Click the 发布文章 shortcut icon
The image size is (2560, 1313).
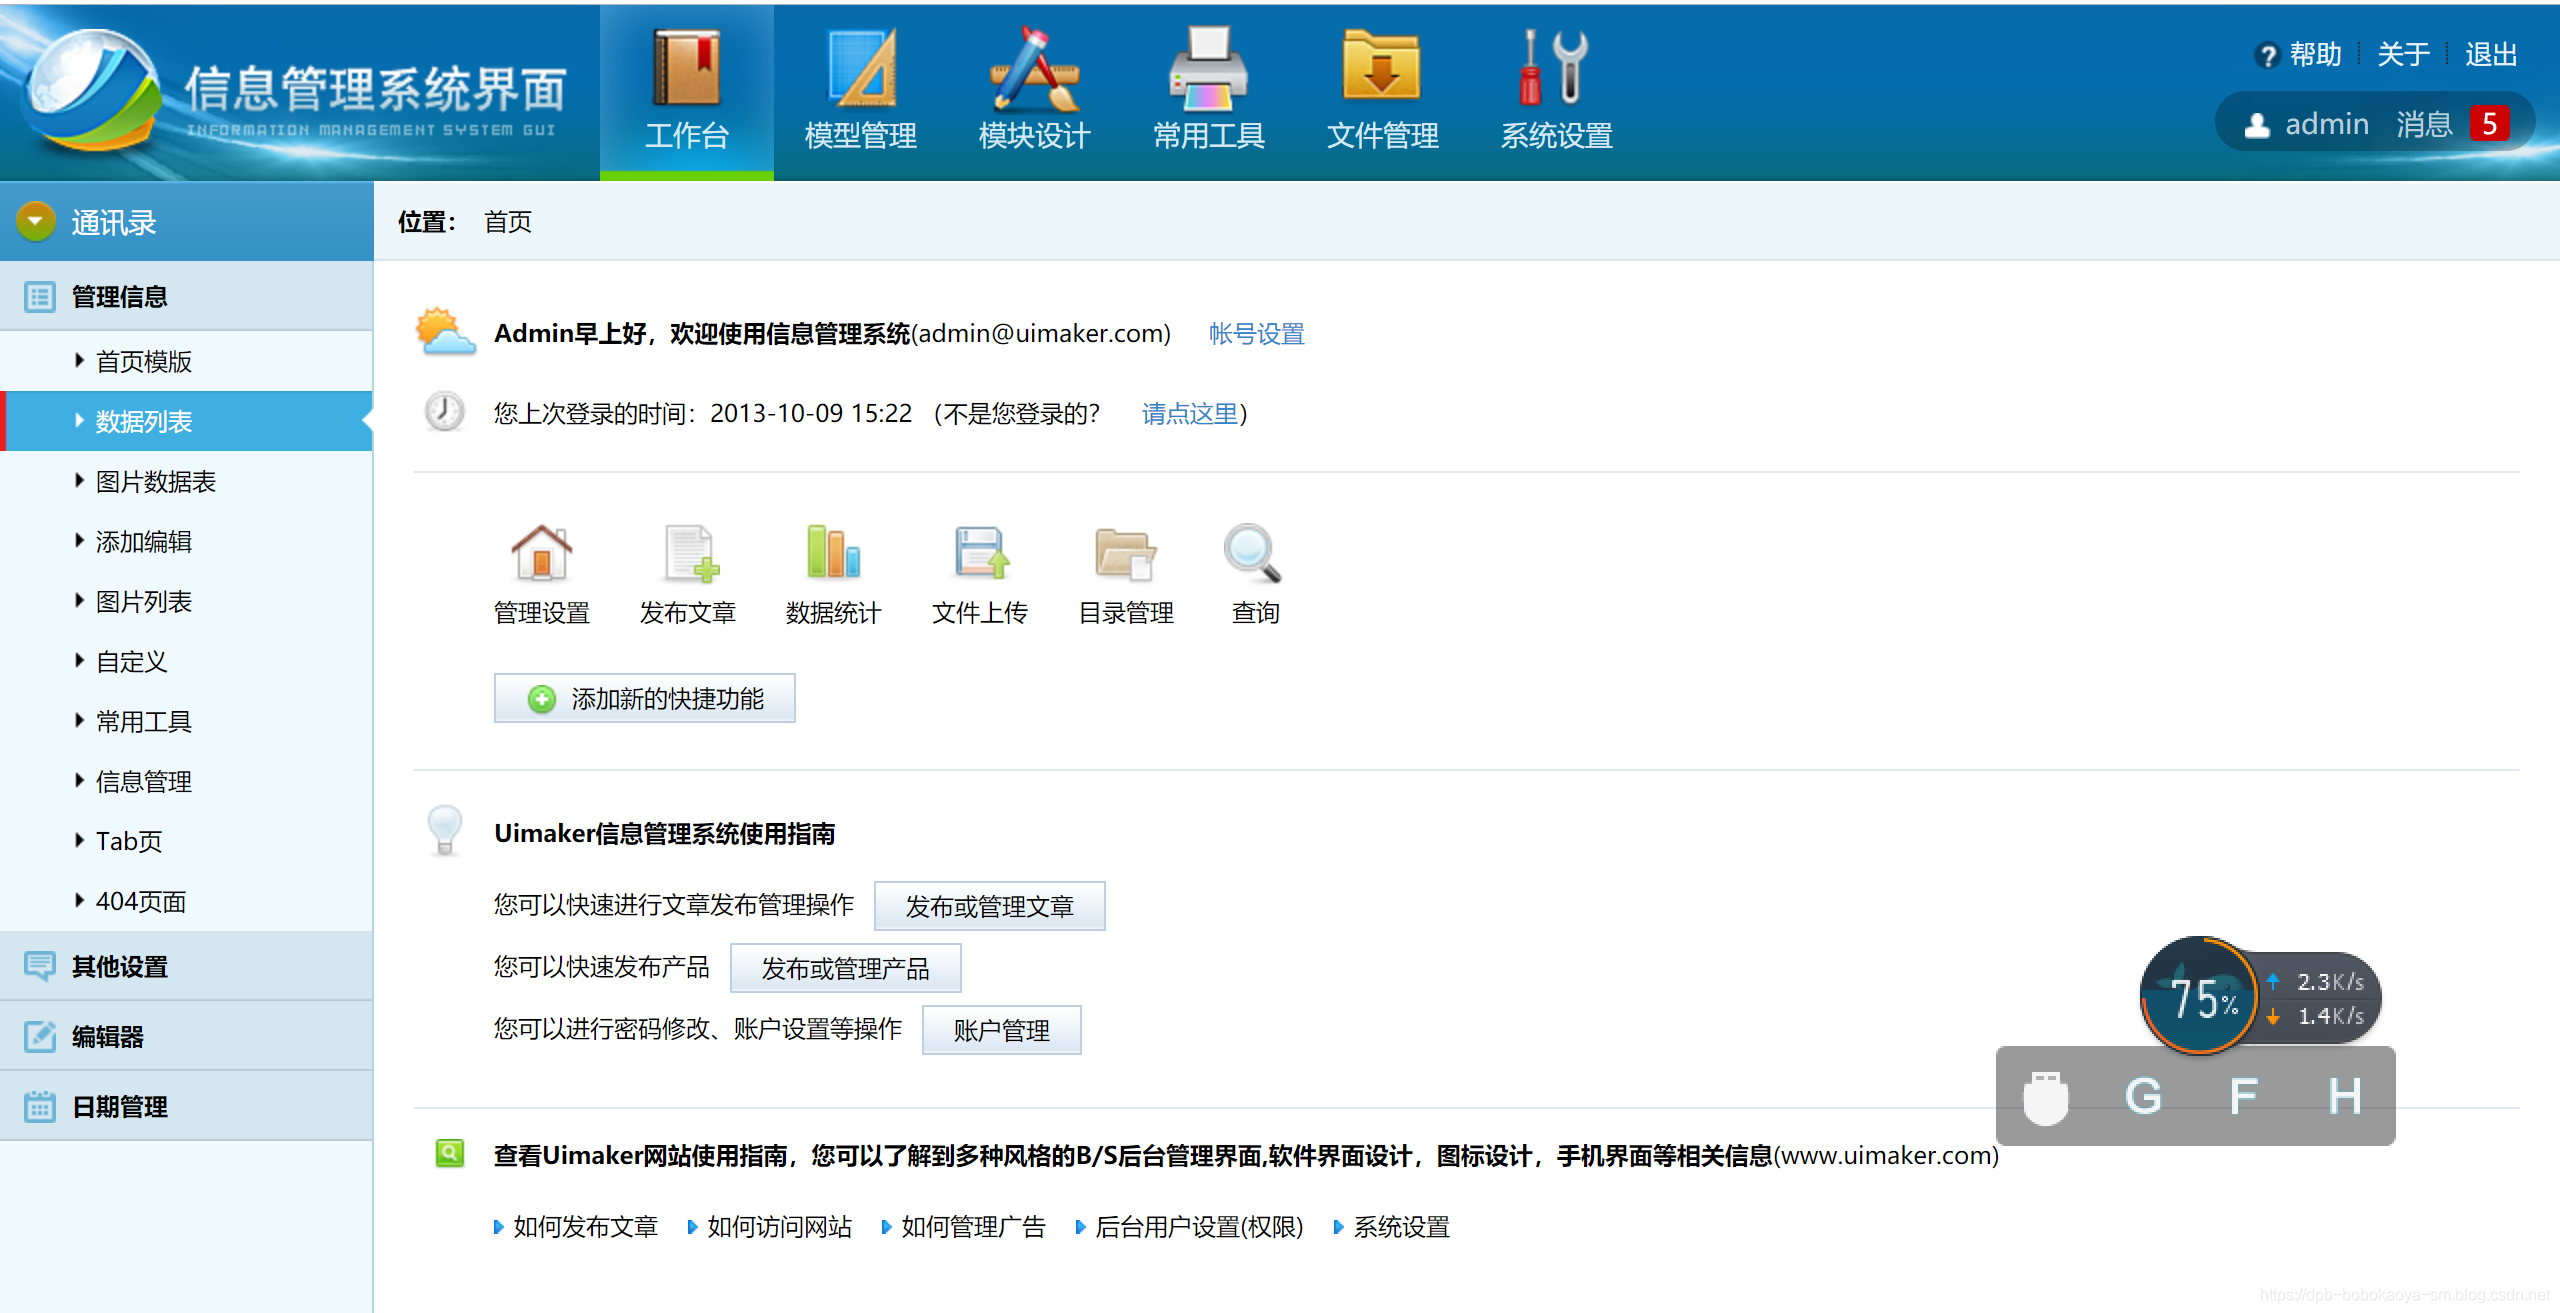688,555
